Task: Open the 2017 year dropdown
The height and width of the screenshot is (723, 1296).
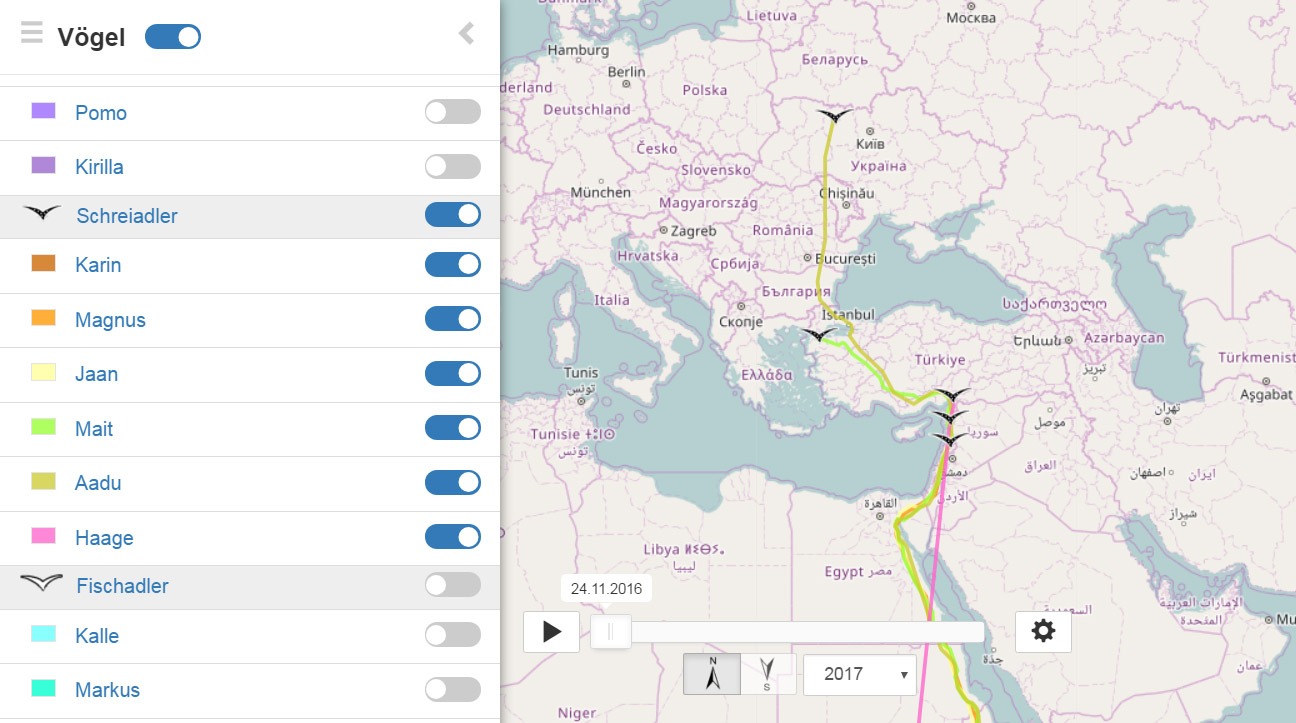Action: pyautogui.click(x=860, y=675)
